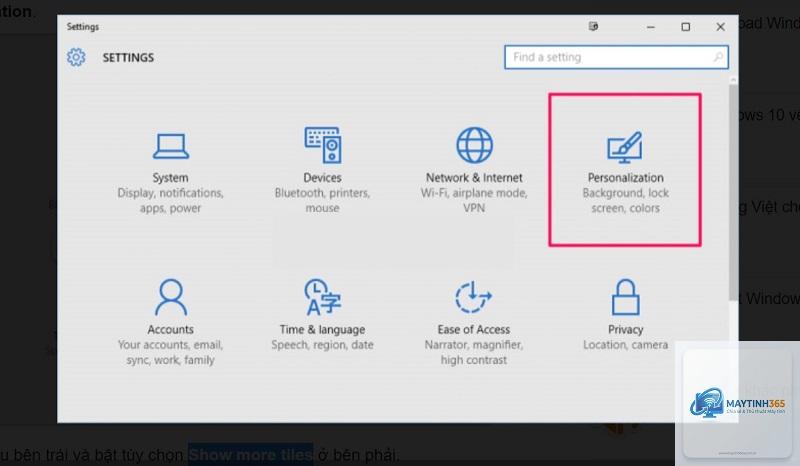Open the Time & language icon
This screenshot has height=466, width=800.
[322, 297]
